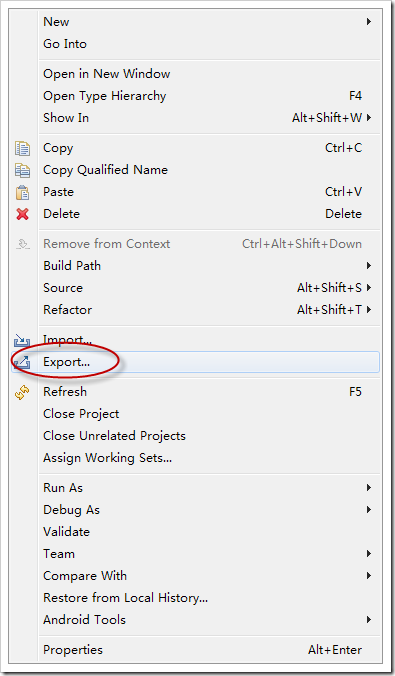The width and height of the screenshot is (395, 676).
Task: Expand the New submenu arrow
Action: pyautogui.click(x=369, y=22)
